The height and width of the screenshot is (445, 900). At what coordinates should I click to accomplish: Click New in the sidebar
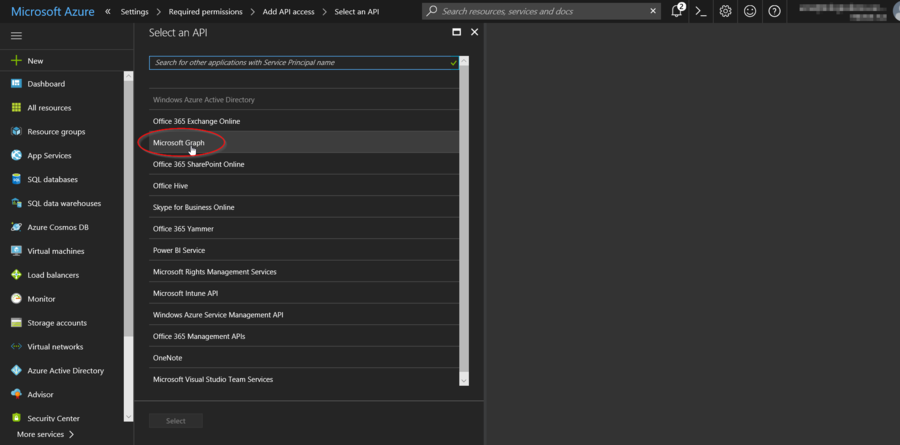pyautogui.click(x=35, y=61)
